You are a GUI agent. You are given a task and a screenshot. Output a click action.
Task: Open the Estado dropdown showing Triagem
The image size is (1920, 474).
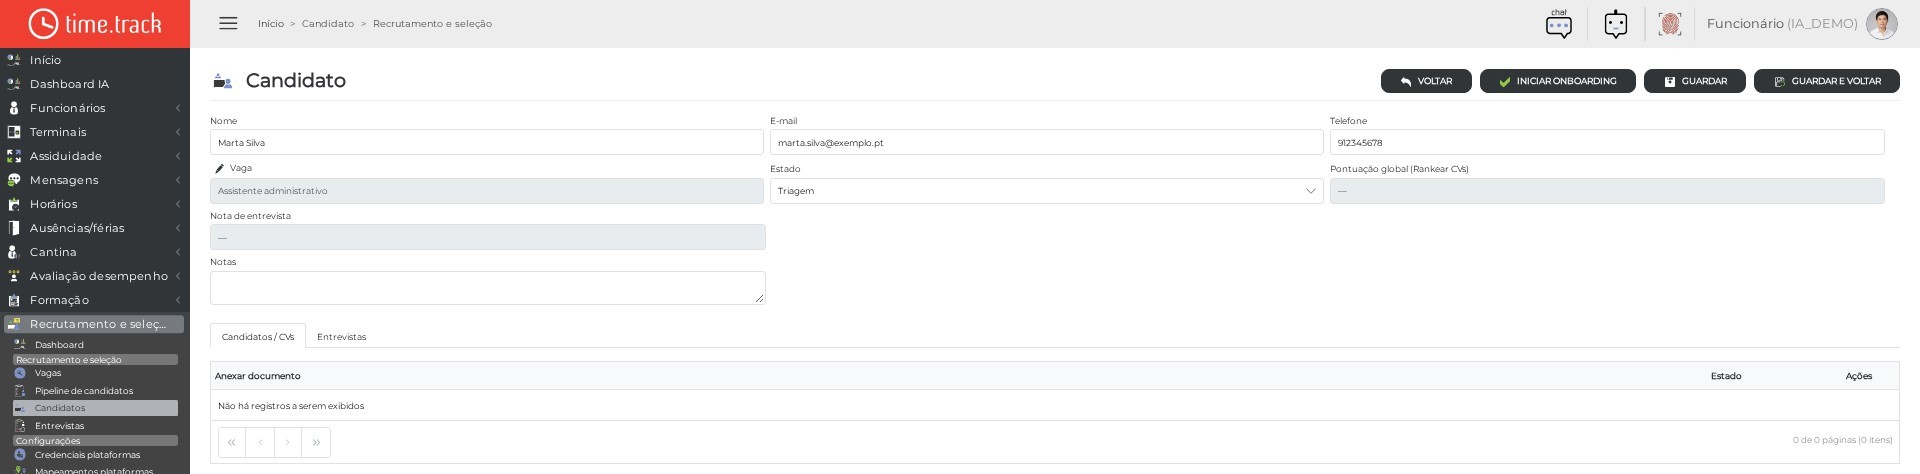pyautogui.click(x=1046, y=191)
